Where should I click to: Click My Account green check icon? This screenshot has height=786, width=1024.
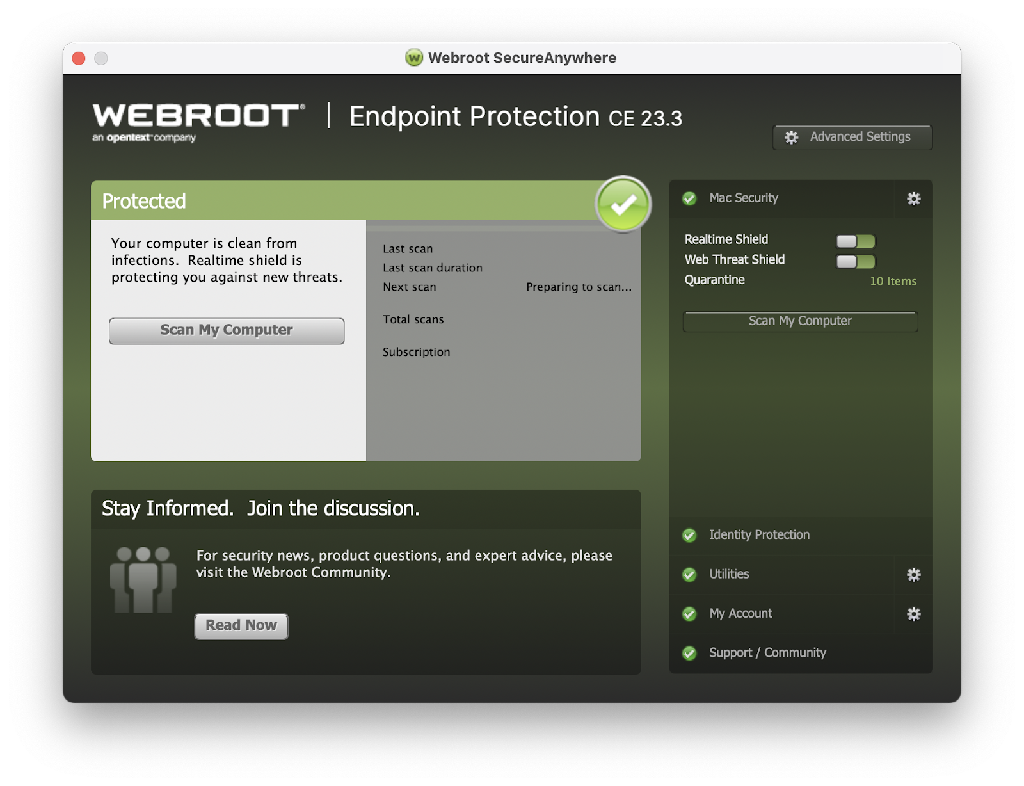coord(690,614)
